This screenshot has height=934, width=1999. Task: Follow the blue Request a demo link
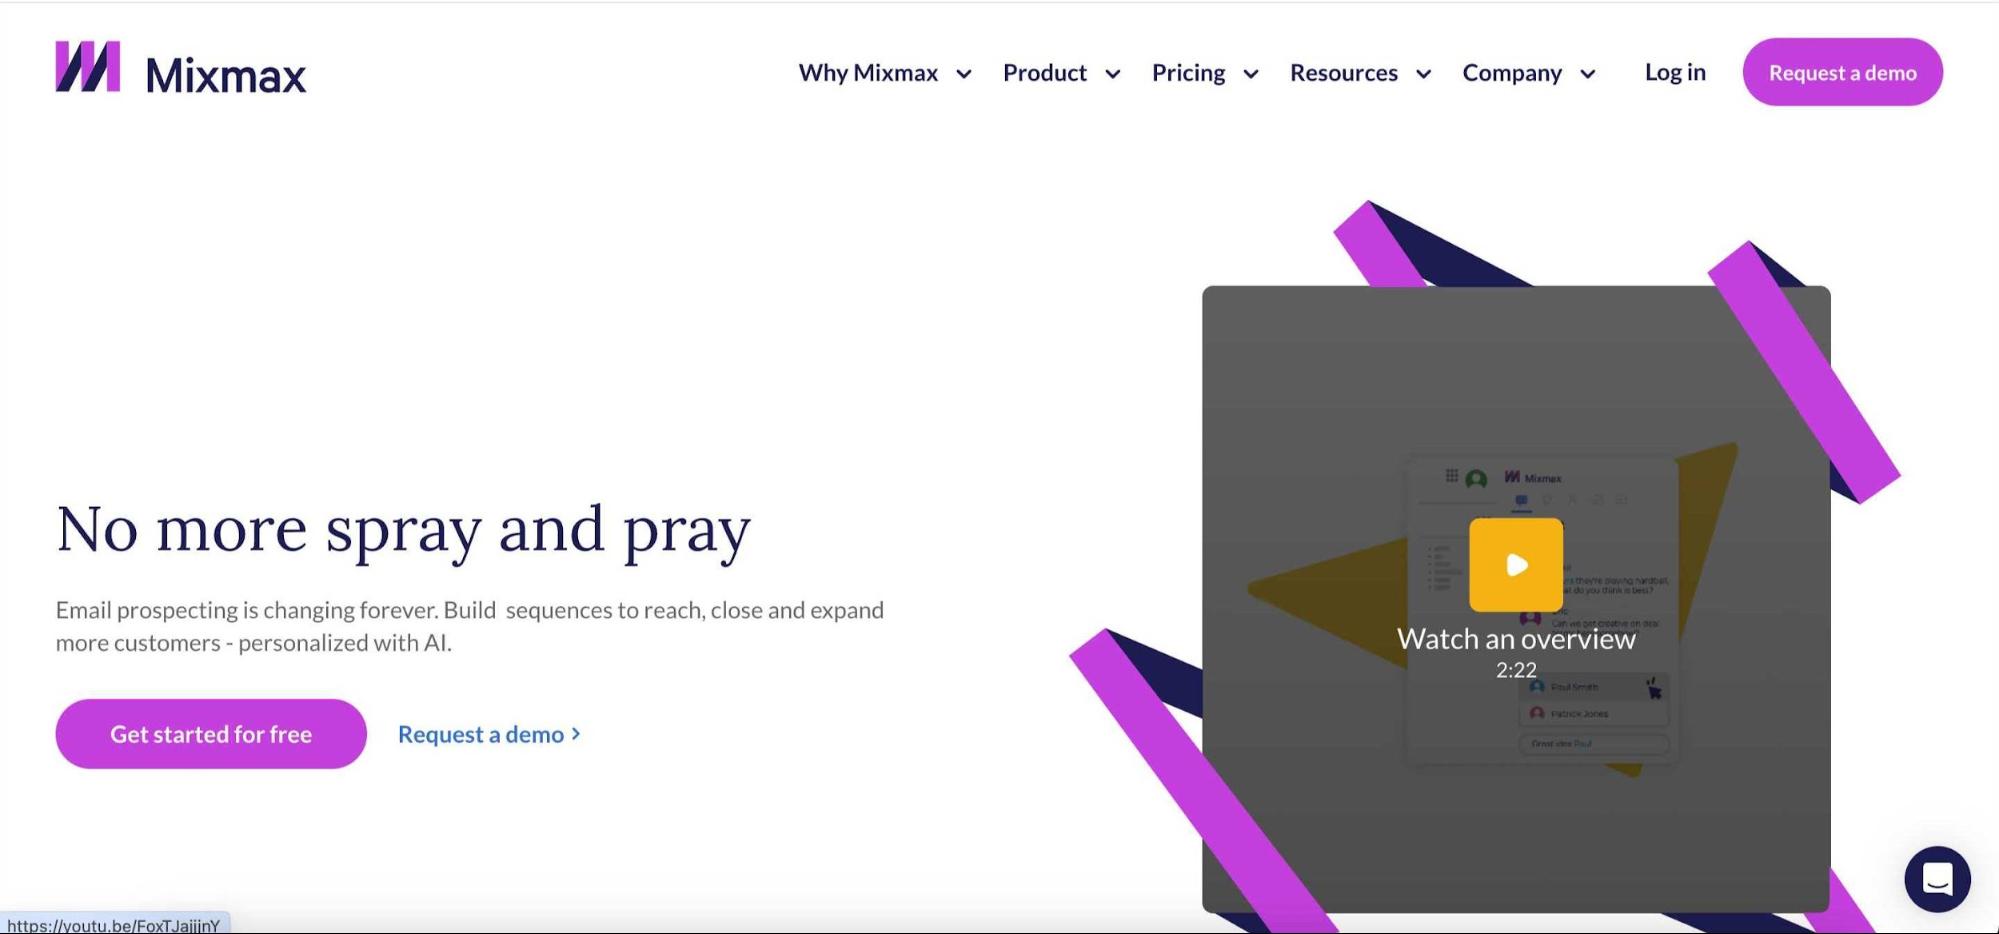481,735
